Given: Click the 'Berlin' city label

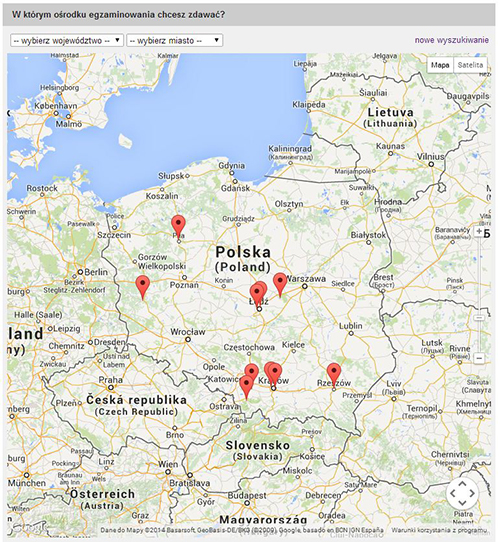Looking at the screenshot, I should (x=96, y=272).
